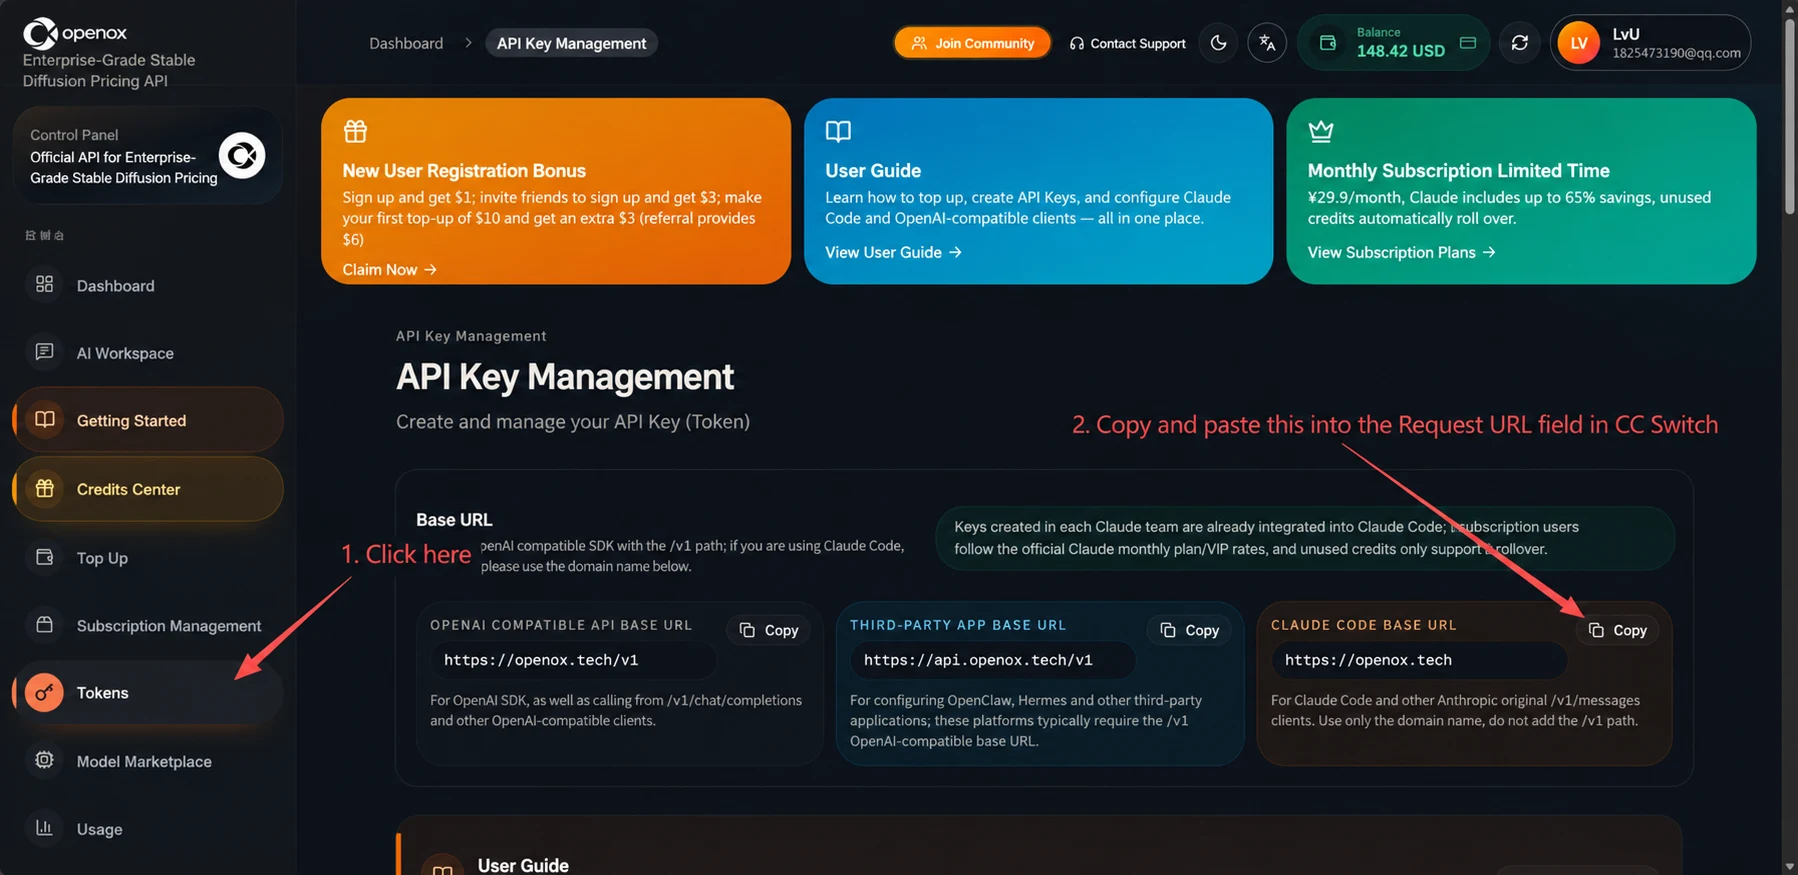This screenshot has height=875, width=1798.
Task: Copy the Claude Code Base URL
Action: tap(1618, 630)
